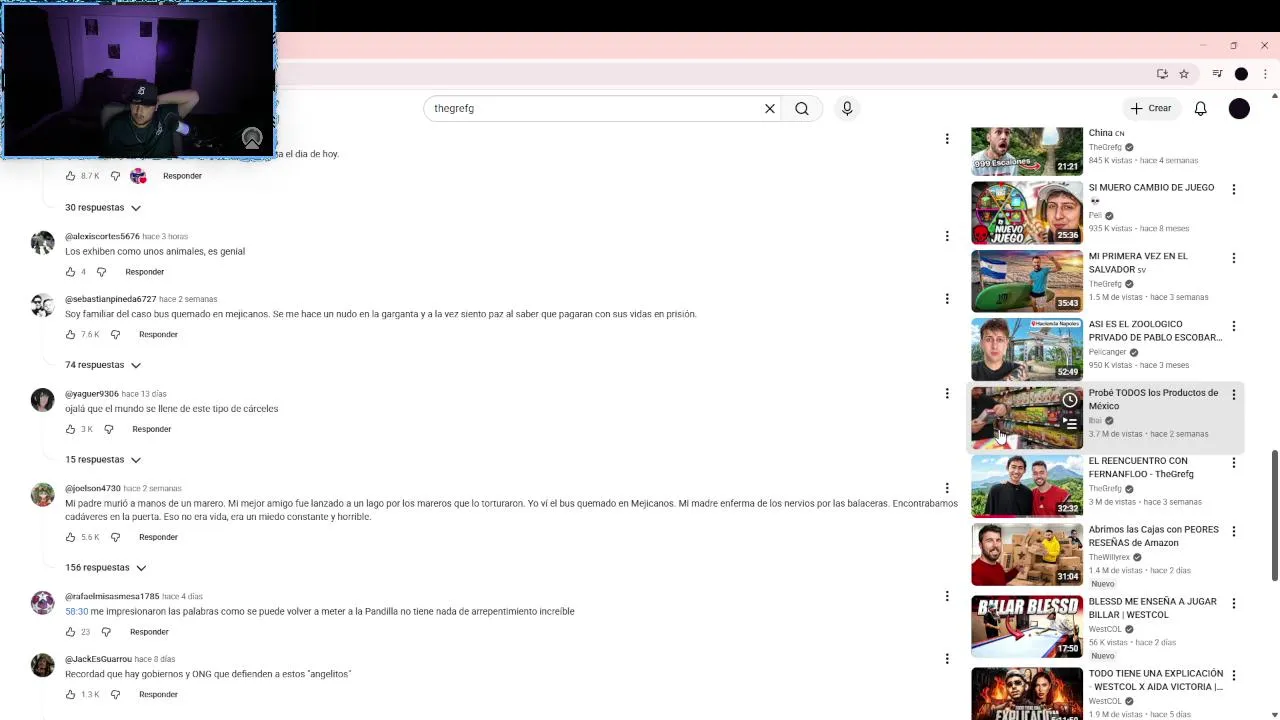The width and height of the screenshot is (1280, 720).
Task: Open options menu for @yaguer9306 comment
Action: coord(947,394)
